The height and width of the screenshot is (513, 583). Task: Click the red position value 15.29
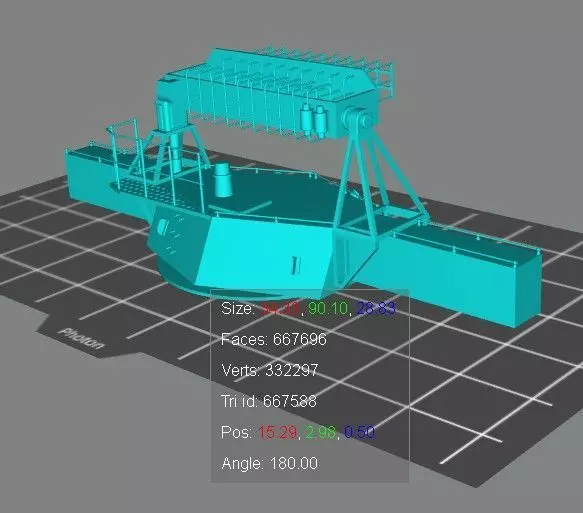pyautogui.click(x=278, y=432)
